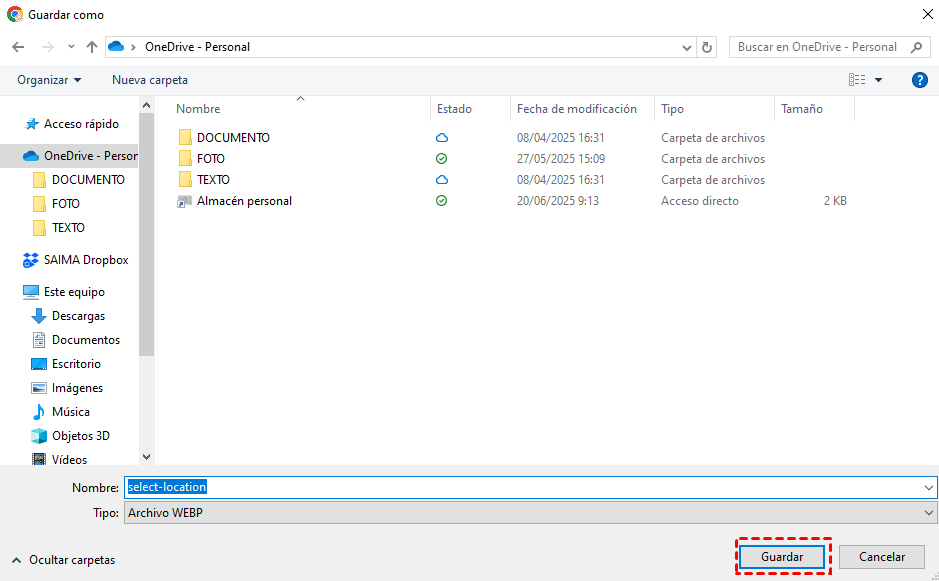Click sidebar scrollbar down arrow
939x581 pixels.
[147, 456]
